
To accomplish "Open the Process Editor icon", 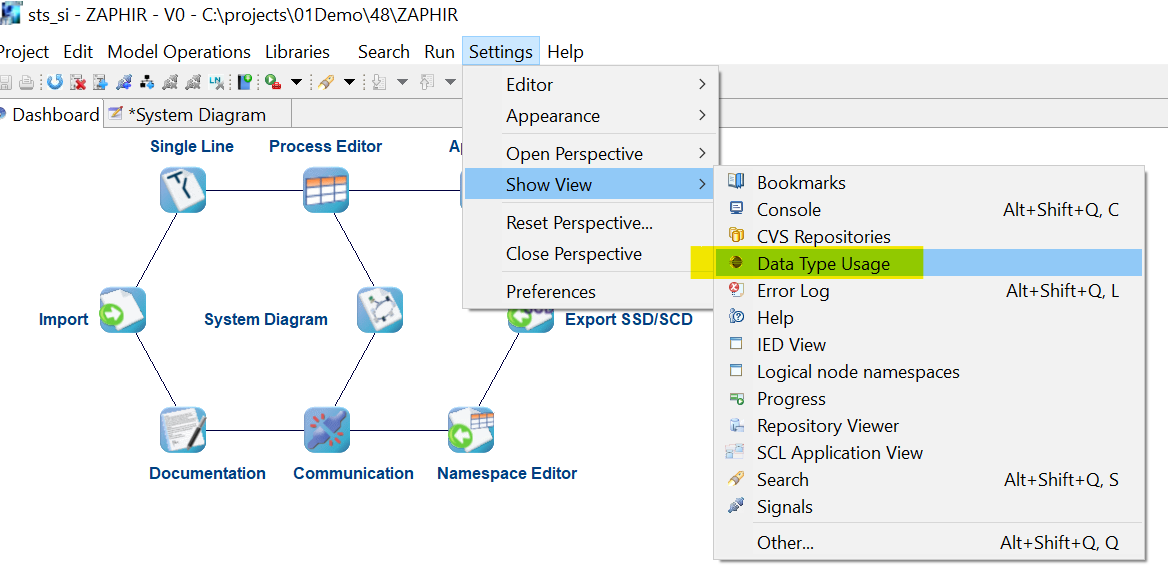I will pos(326,189).
